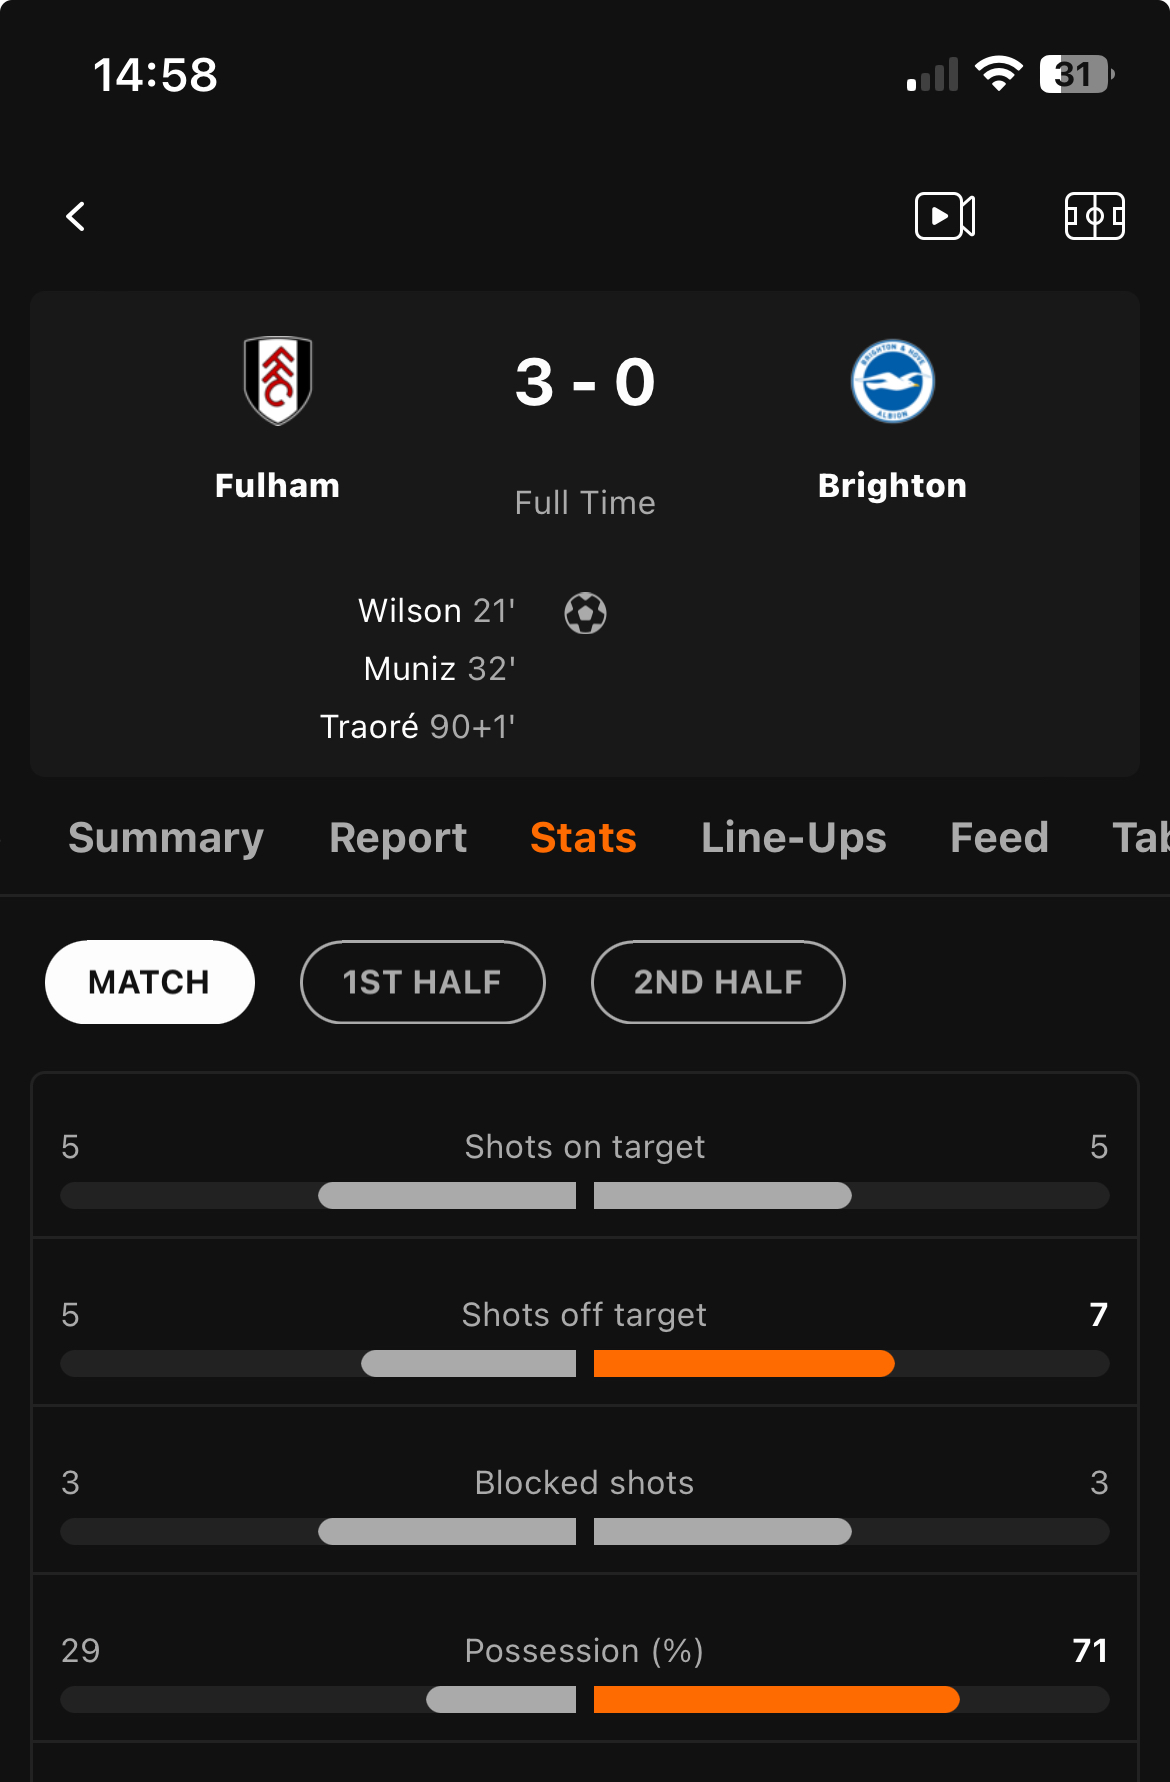Go to the Feed tab
1170x1782 pixels.
999,838
